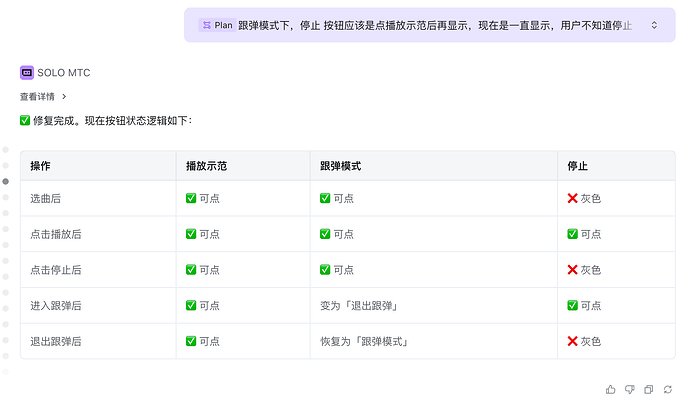Click the SOLO MTC agent avatar icon
The width and height of the screenshot is (690, 400).
pyautogui.click(x=27, y=73)
